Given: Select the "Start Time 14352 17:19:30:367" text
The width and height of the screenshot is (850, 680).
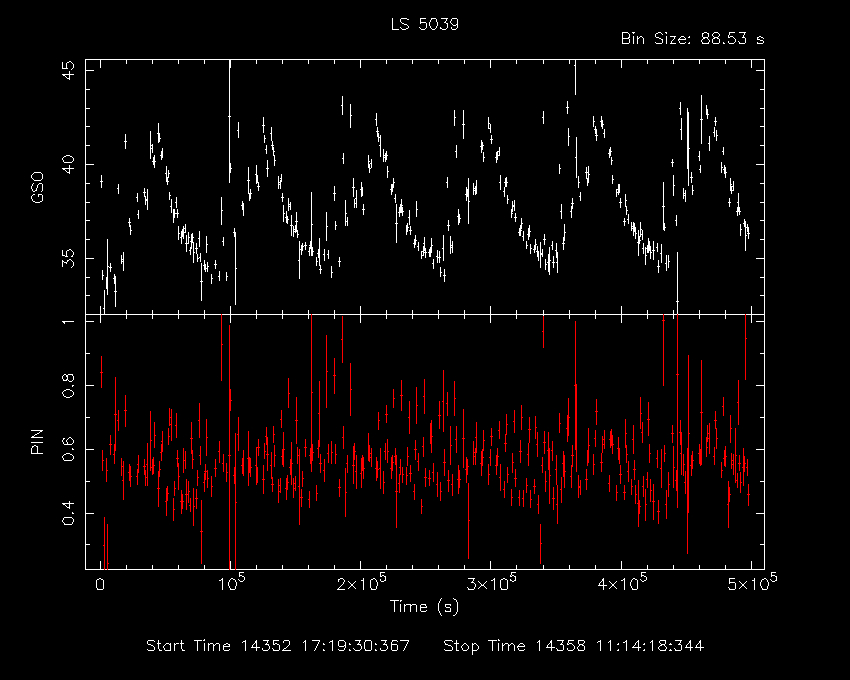Looking at the screenshot, I should [278, 646].
